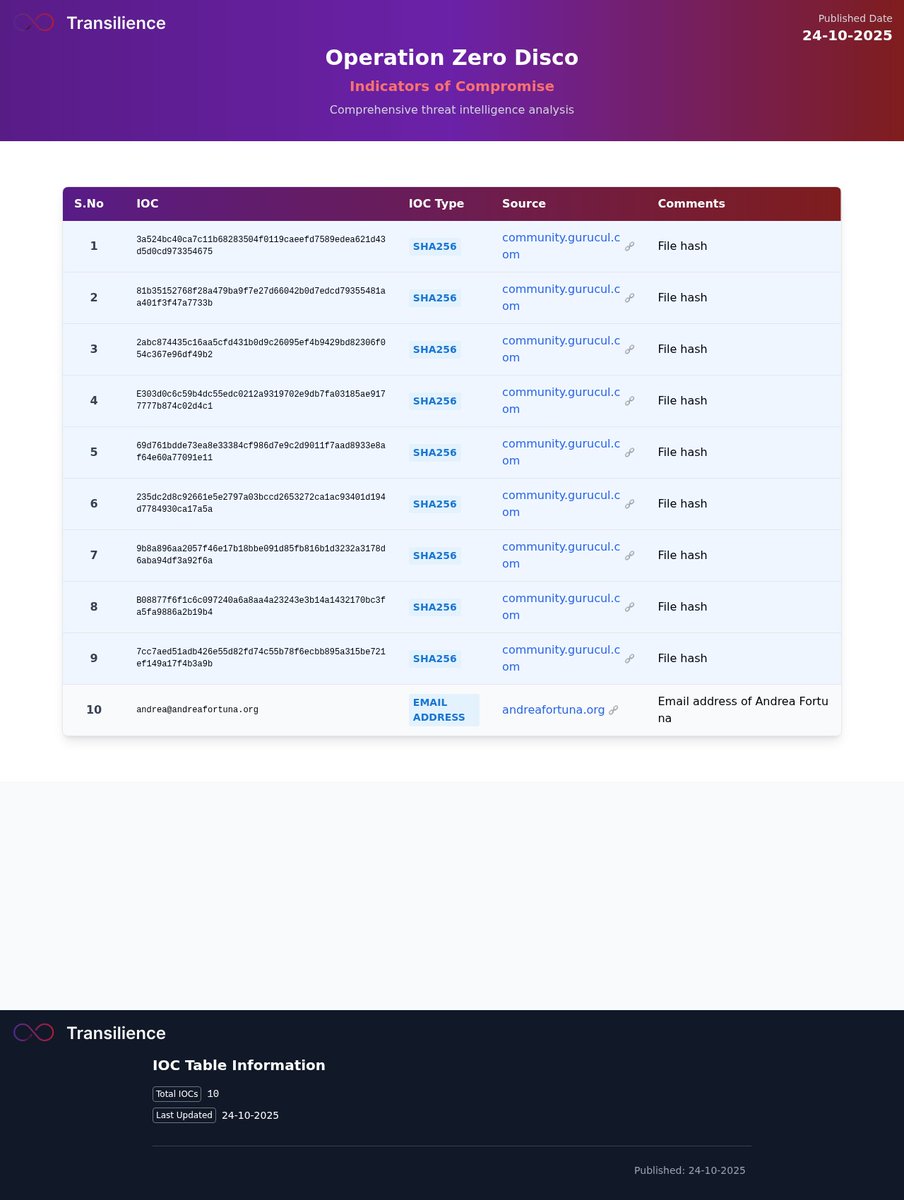Click the link icon in row 2
The width and height of the screenshot is (904, 1200).
click(629, 298)
